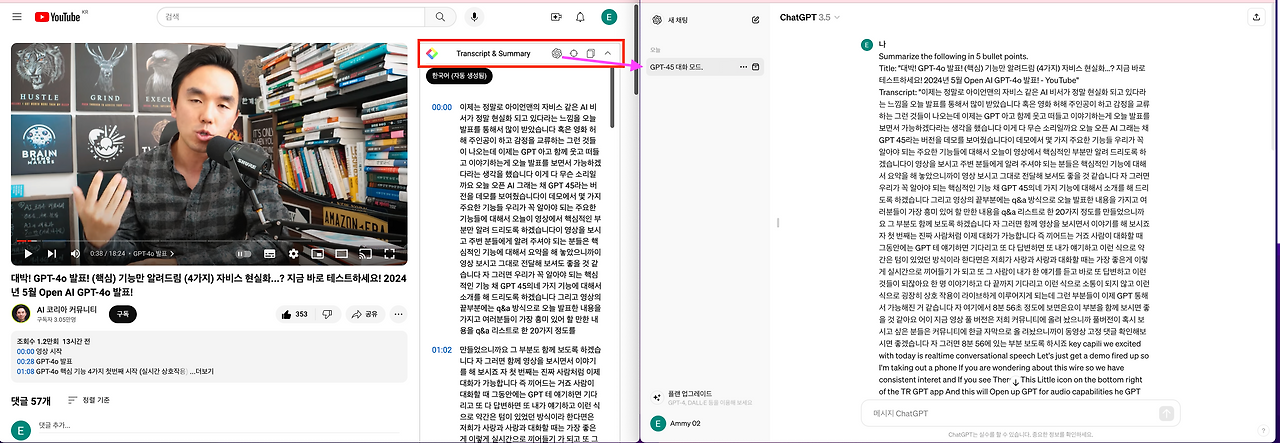
Task: Click the 구독 subscribe button
Action: coord(125,313)
